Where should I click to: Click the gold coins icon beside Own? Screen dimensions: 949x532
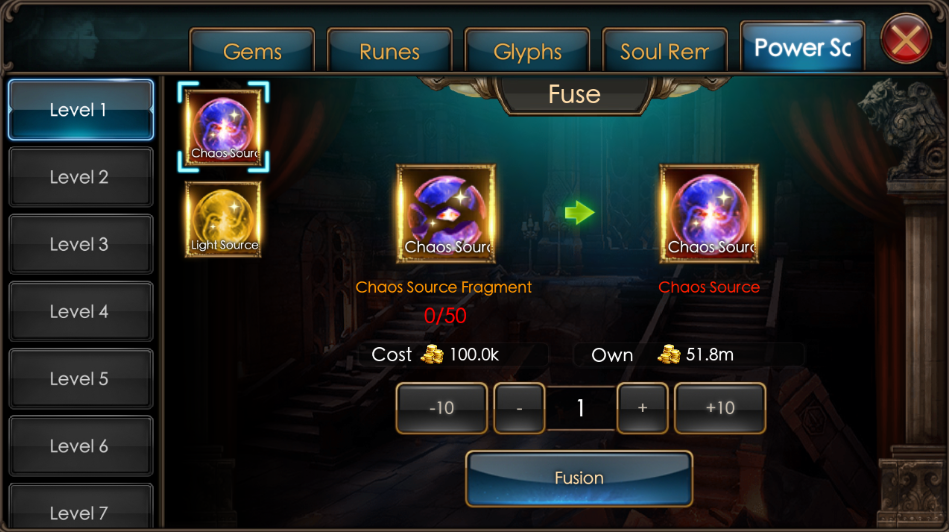tap(669, 354)
